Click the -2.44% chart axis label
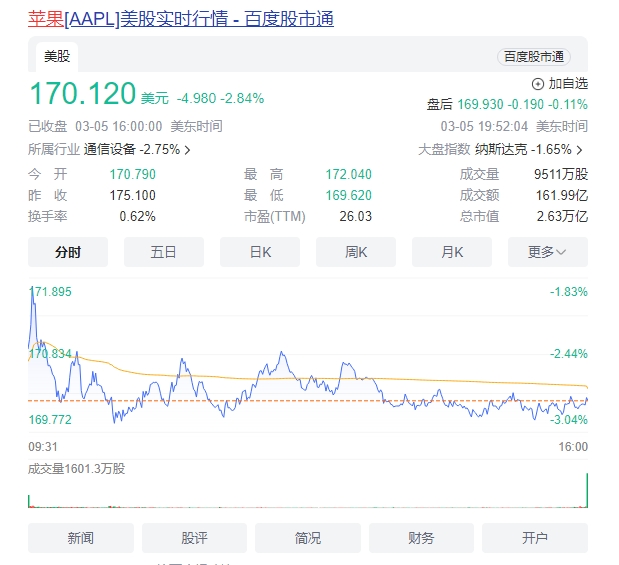Image resolution: width=619 pixels, height=565 pixels. click(569, 354)
